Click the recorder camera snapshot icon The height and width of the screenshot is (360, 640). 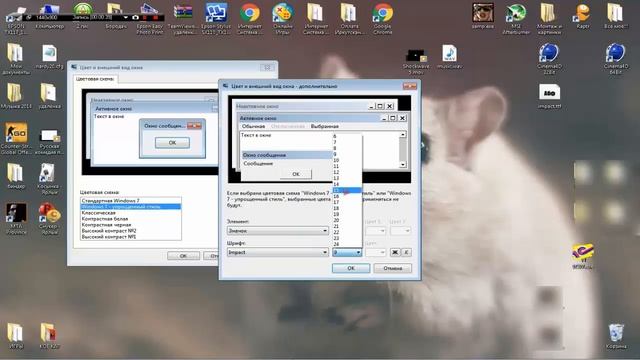tap(136, 18)
